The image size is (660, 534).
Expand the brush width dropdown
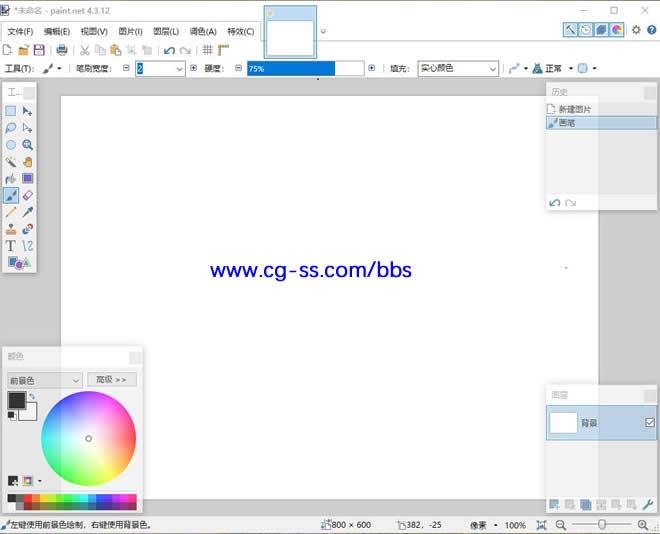click(179, 69)
